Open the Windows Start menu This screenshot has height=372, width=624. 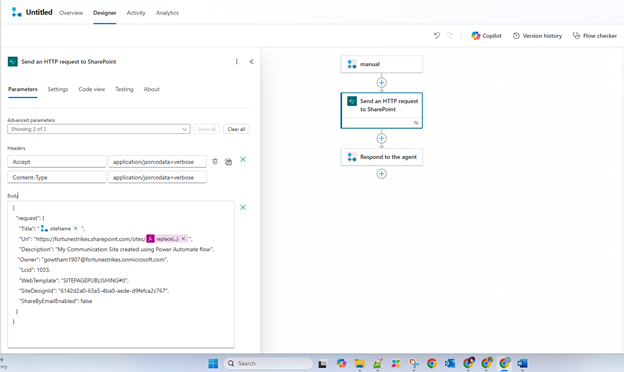(x=213, y=363)
